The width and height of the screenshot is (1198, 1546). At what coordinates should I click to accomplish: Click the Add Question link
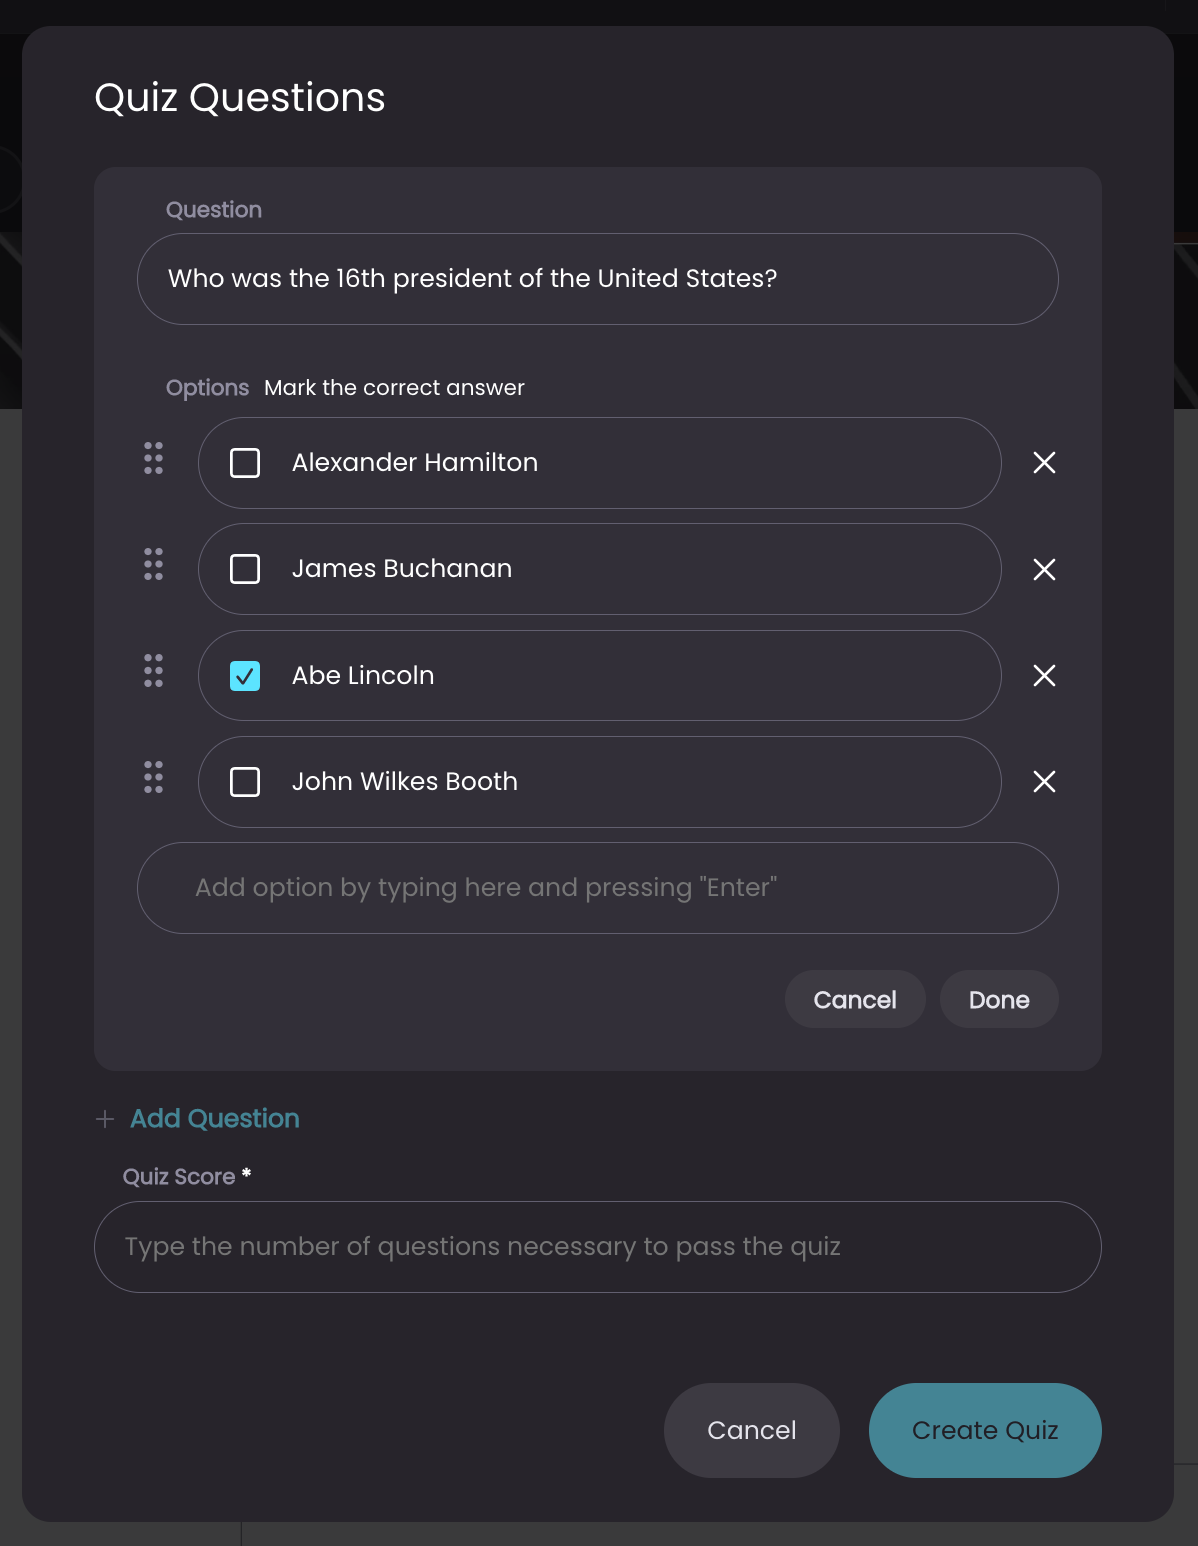(215, 1118)
